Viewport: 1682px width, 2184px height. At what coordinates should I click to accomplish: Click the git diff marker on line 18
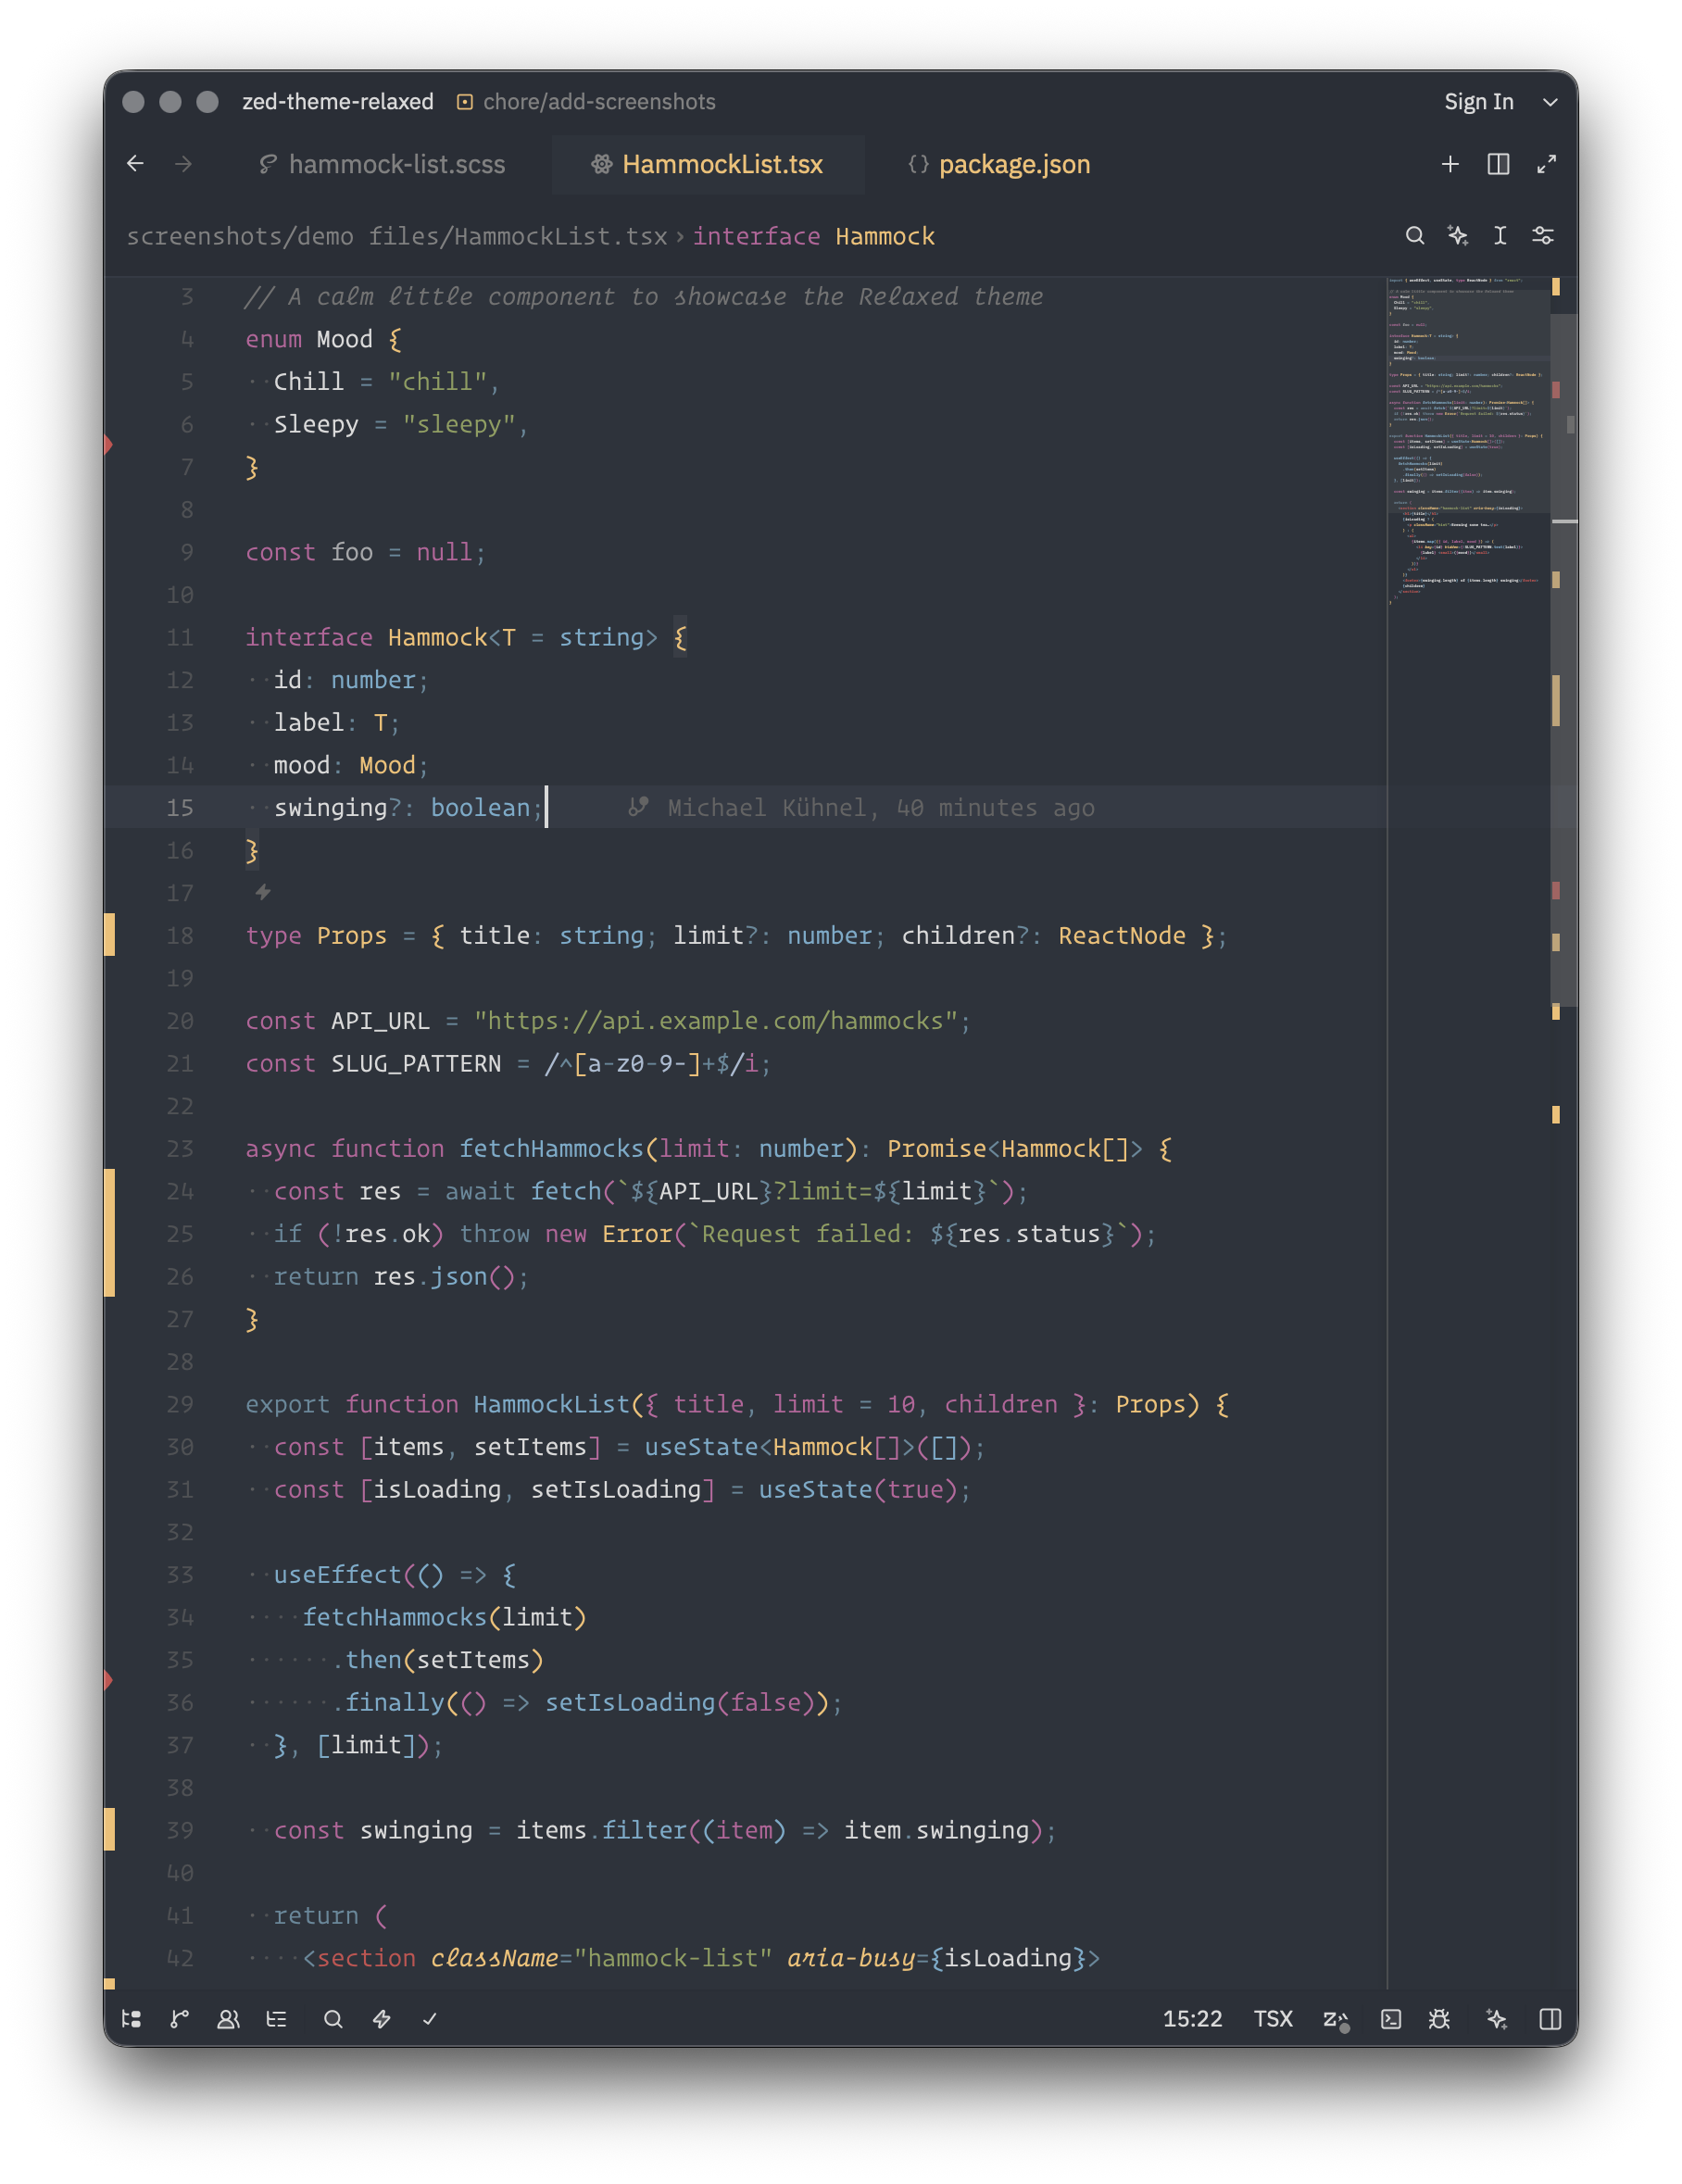[110, 935]
